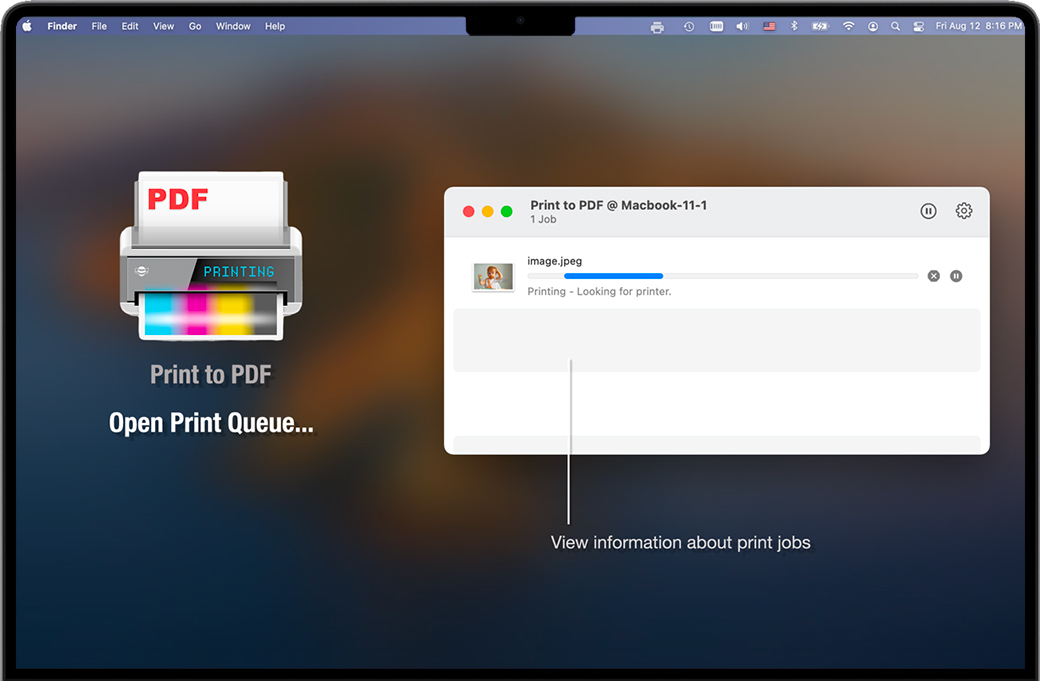Open the Apple menu
1040x681 pixels.
[27, 27]
